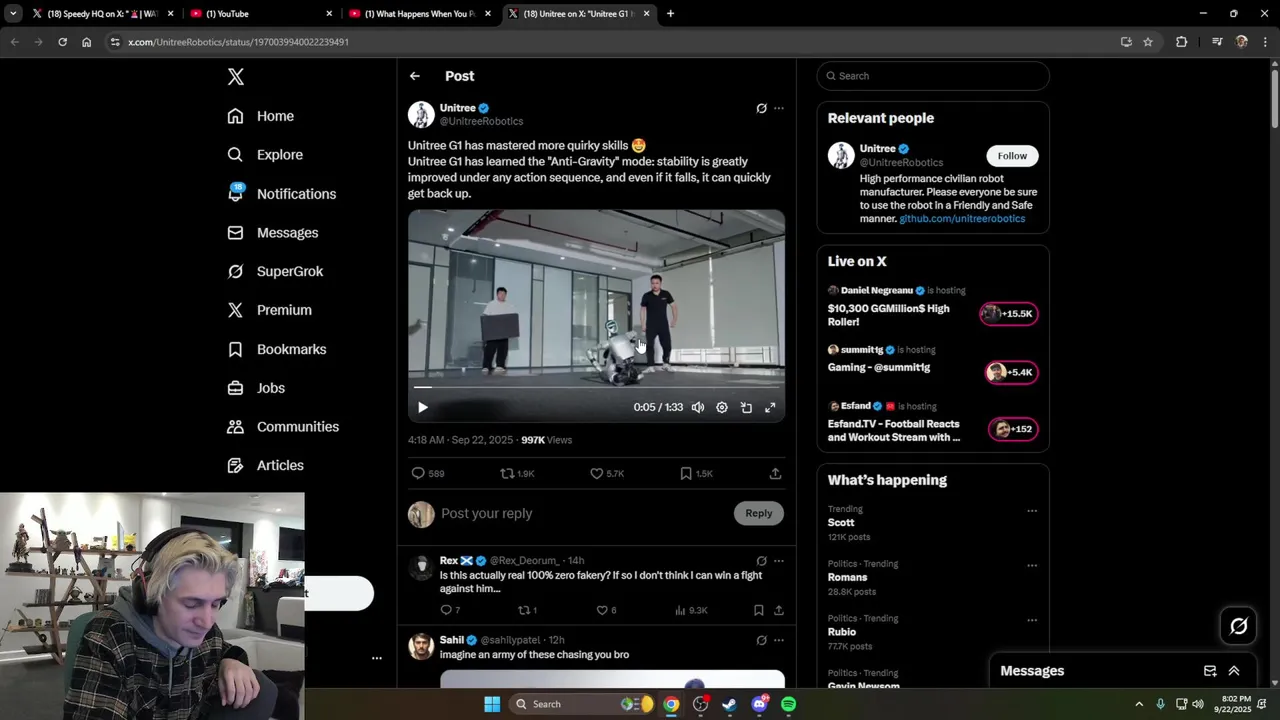Screen dimensions: 1280x720
Task: Click the browser tab search dropdown
Action: click(x=13, y=14)
